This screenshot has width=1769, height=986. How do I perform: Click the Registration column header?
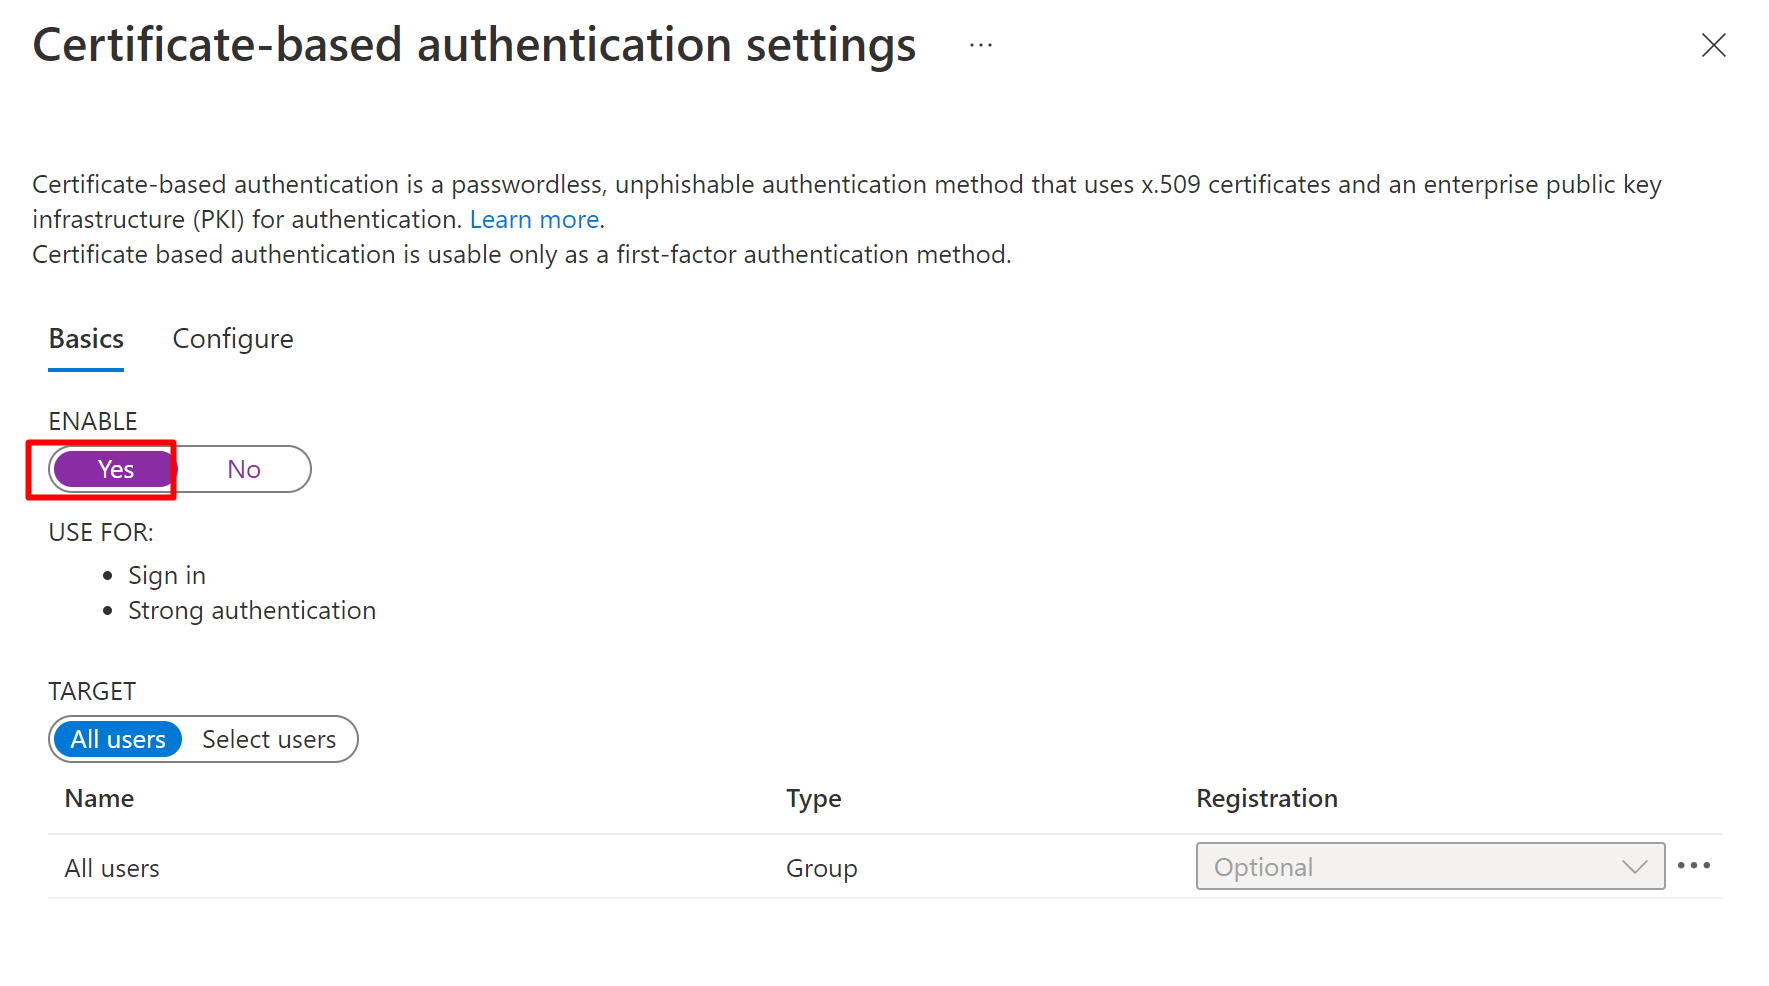point(1266,799)
